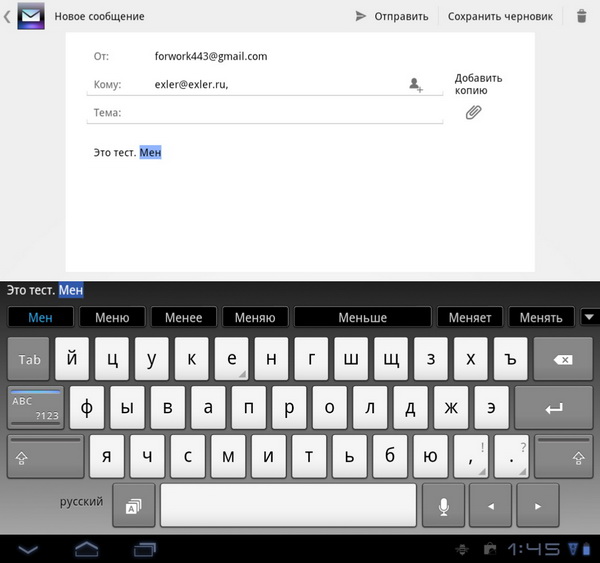Click the paperclip attachment icon
The image size is (600, 563).
point(474,112)
